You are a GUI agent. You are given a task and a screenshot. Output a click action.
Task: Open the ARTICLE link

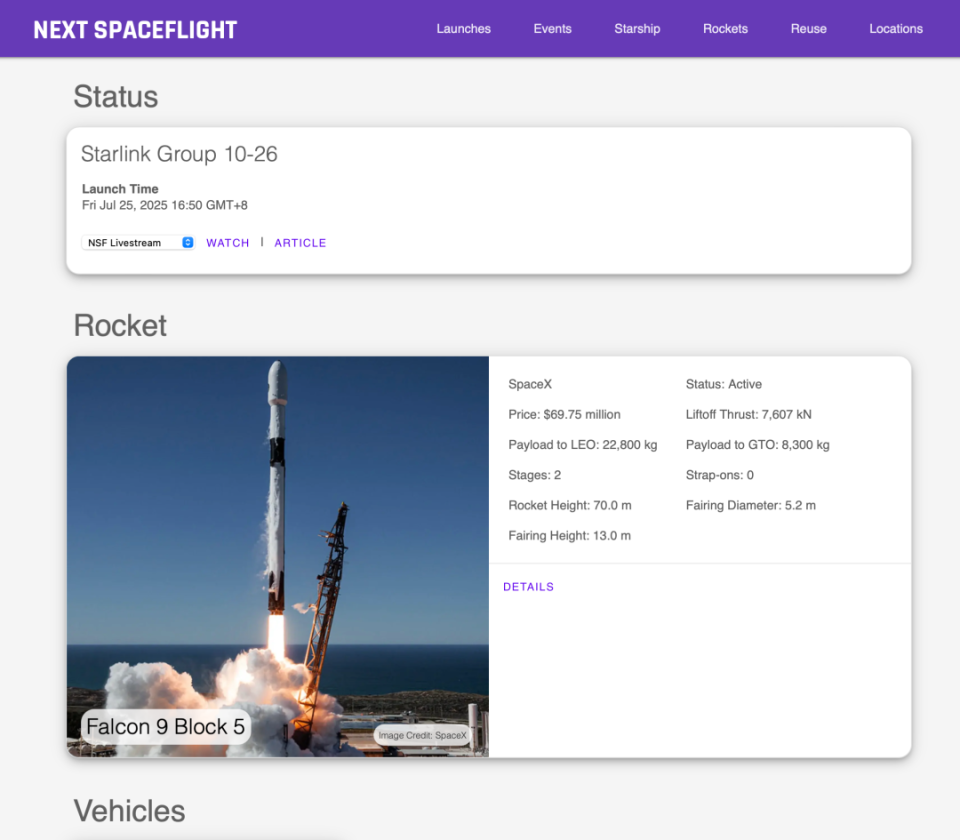click(x=300, y=243)
